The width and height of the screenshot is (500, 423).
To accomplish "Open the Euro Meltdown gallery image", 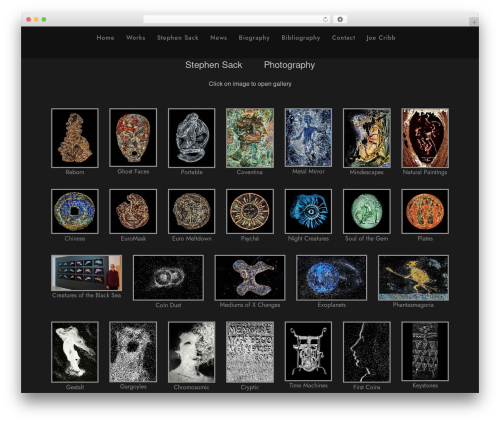I will 192,211.
